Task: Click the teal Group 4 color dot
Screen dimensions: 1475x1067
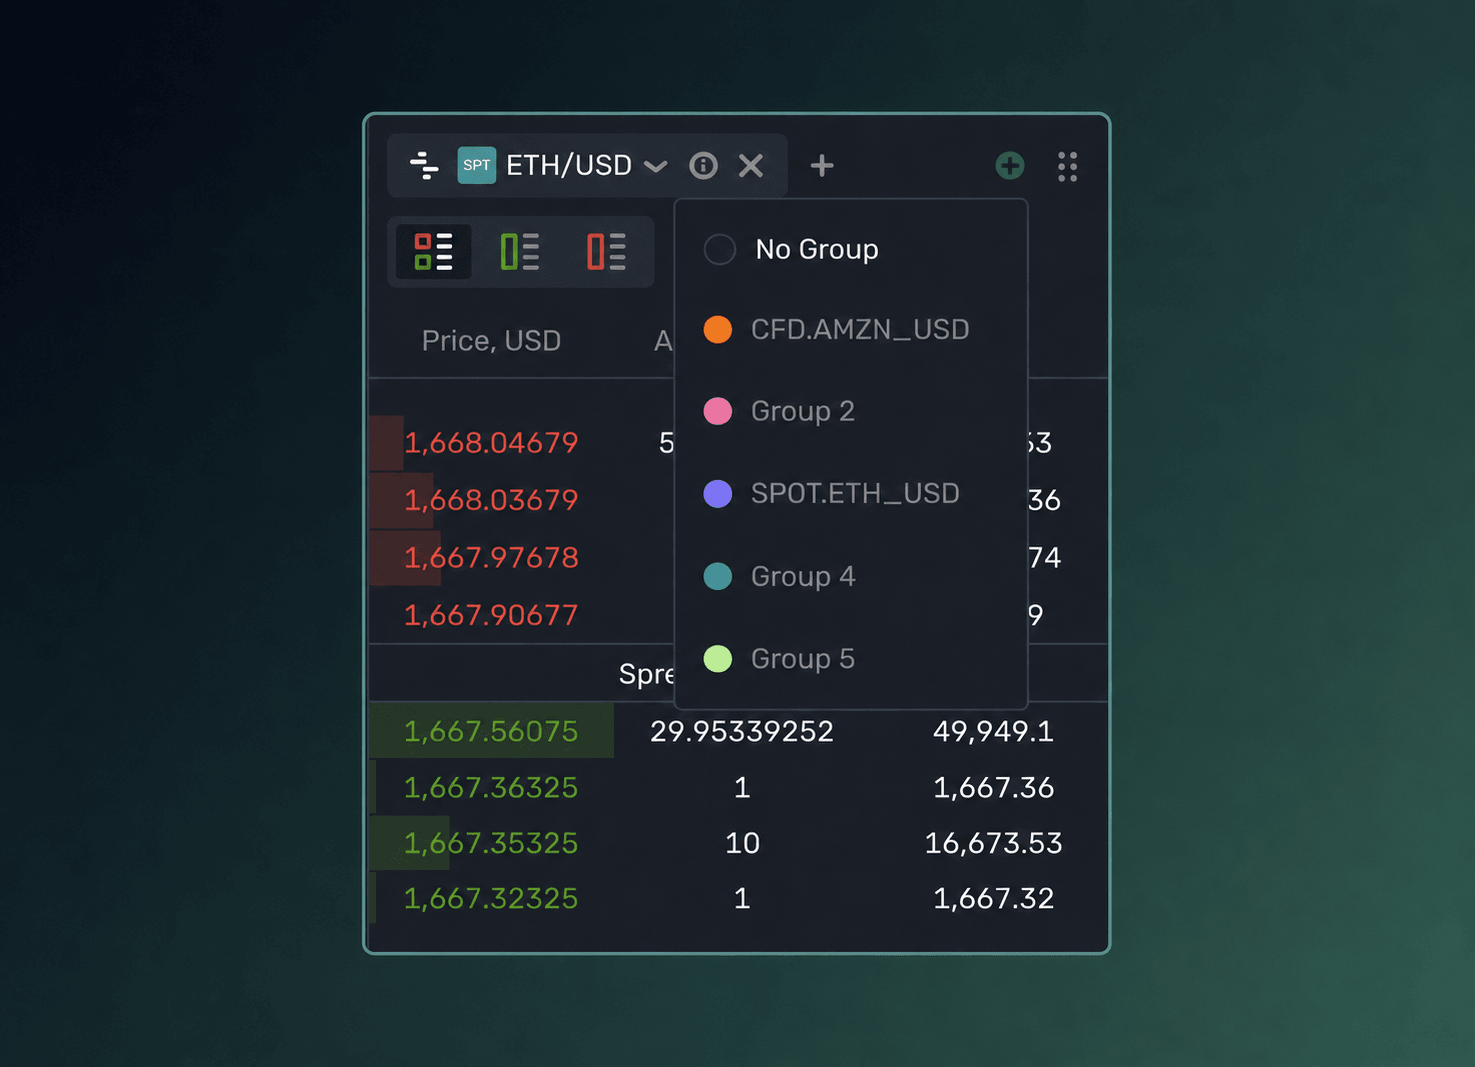Action: click(x=718, y=576)
